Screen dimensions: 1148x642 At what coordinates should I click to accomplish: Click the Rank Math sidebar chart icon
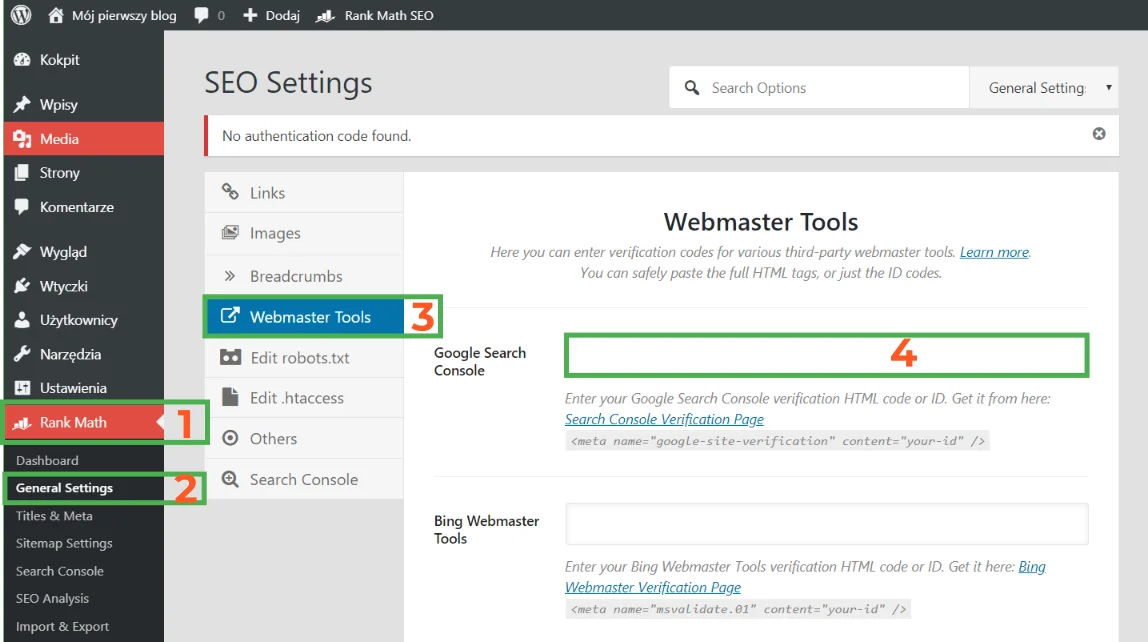click(22, 422)
